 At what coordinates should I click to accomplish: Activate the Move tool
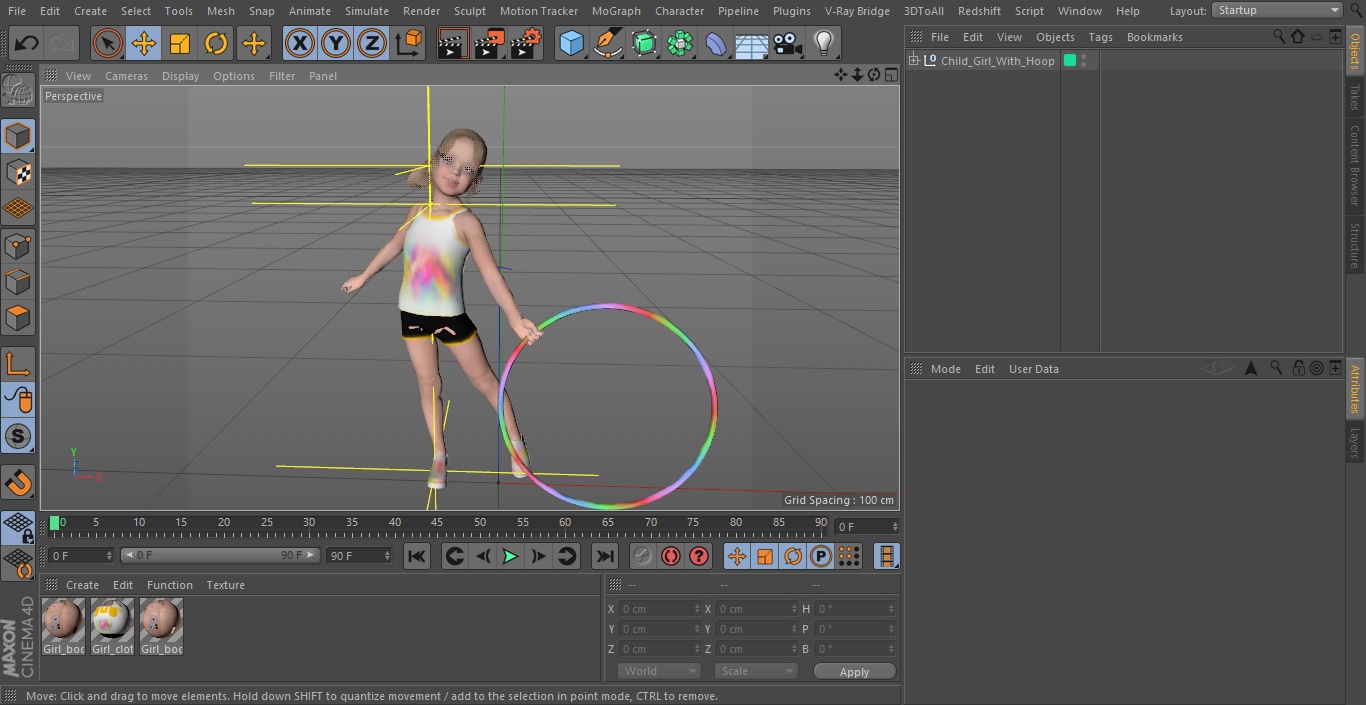tap(144, 44)
